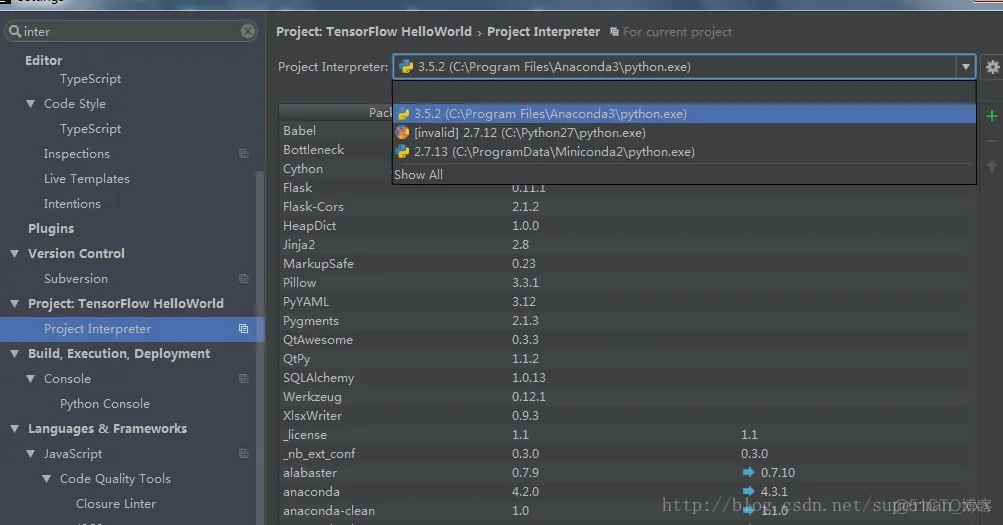This screenshot has width=1003, height=525.
Task: Click the Python icon in the interpreter field
Action: point(406,67)
